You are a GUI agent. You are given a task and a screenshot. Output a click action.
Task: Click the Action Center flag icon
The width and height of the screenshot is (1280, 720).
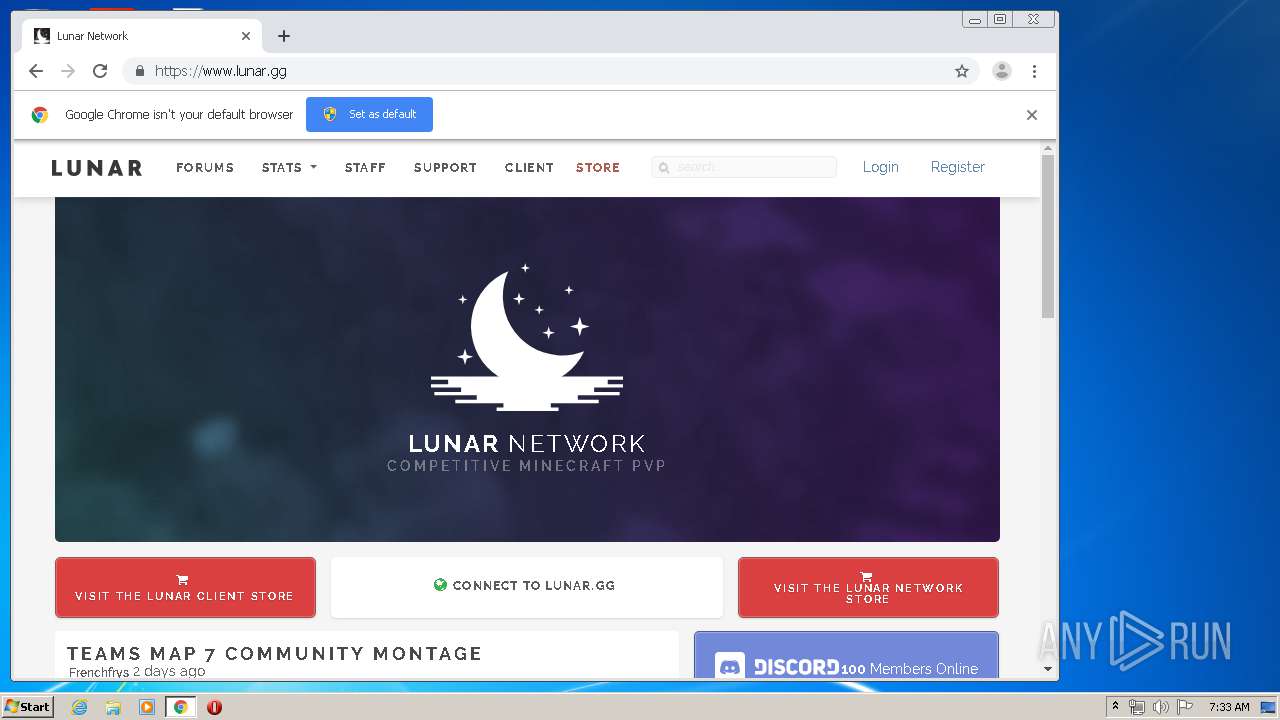coord(1185,707)
